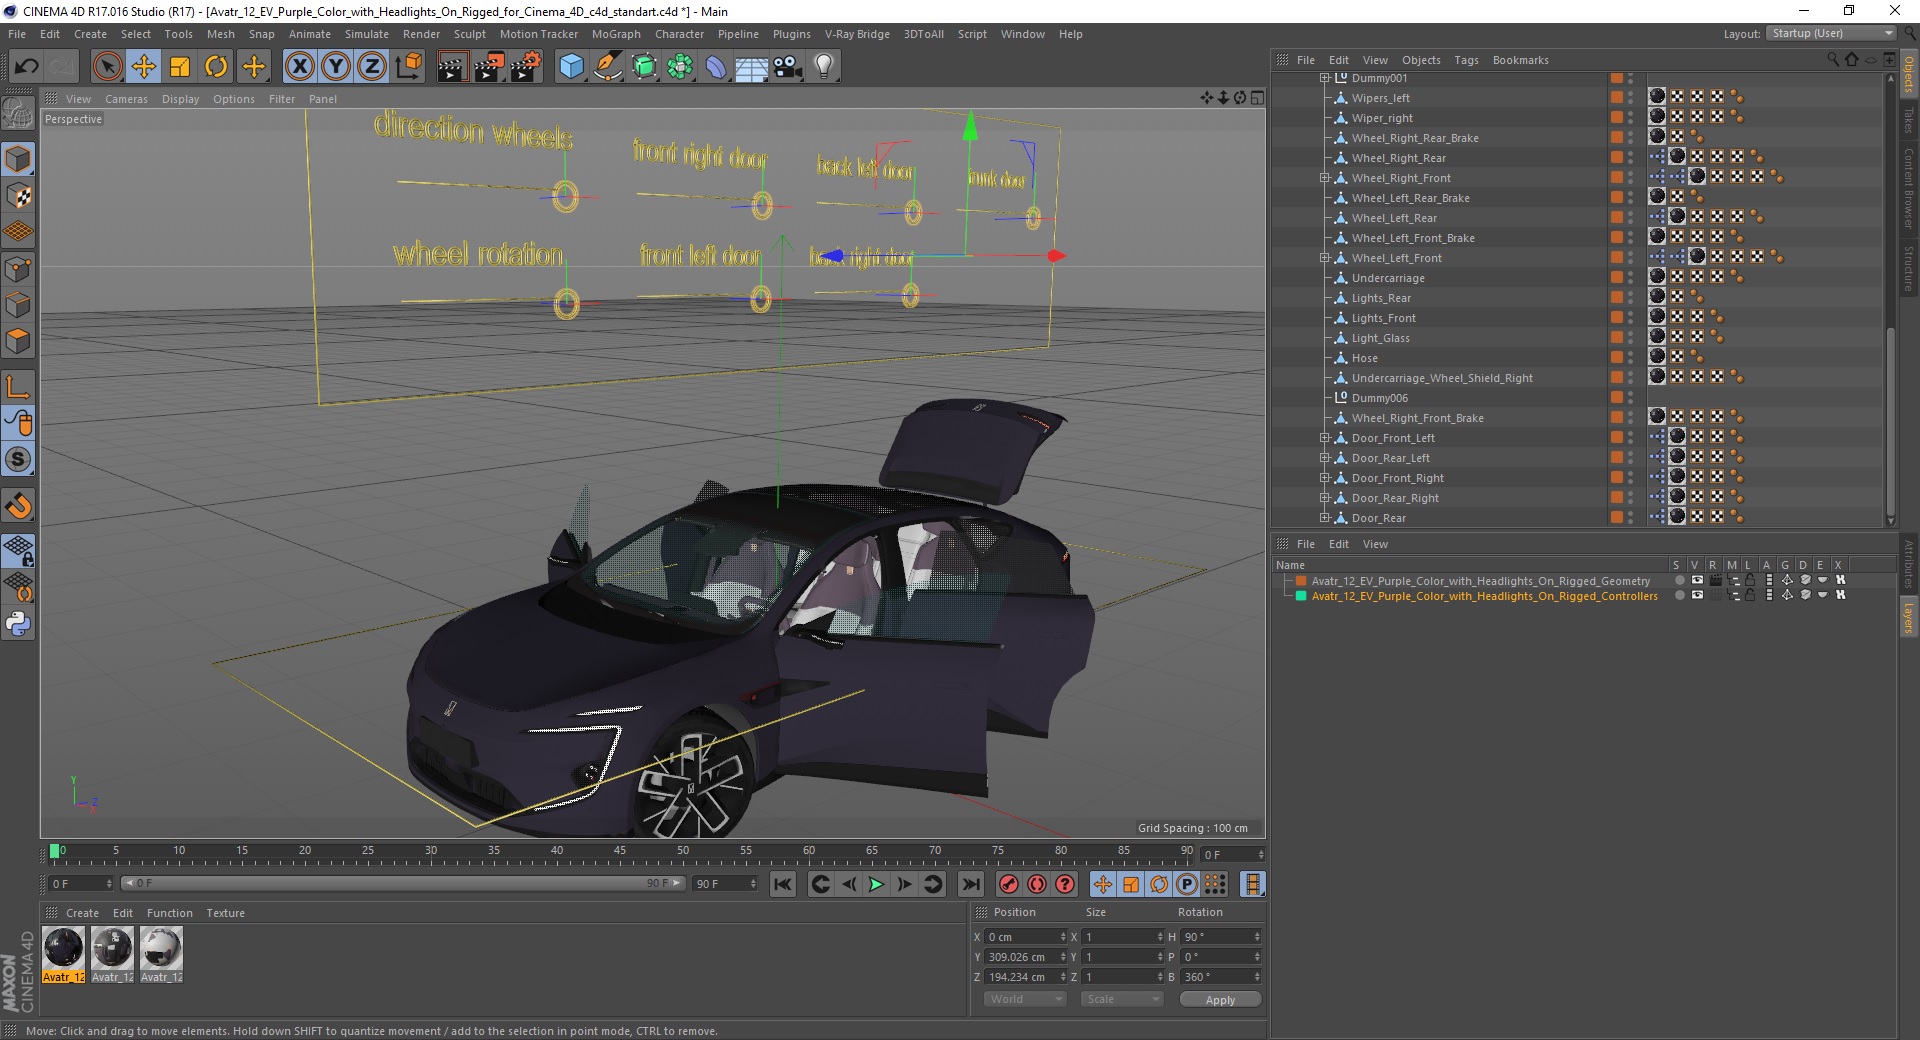The height and width of the screenshot is (1040, 1920).
Task: Click the Coordinate System icon
Action: [x=409, y=67]
